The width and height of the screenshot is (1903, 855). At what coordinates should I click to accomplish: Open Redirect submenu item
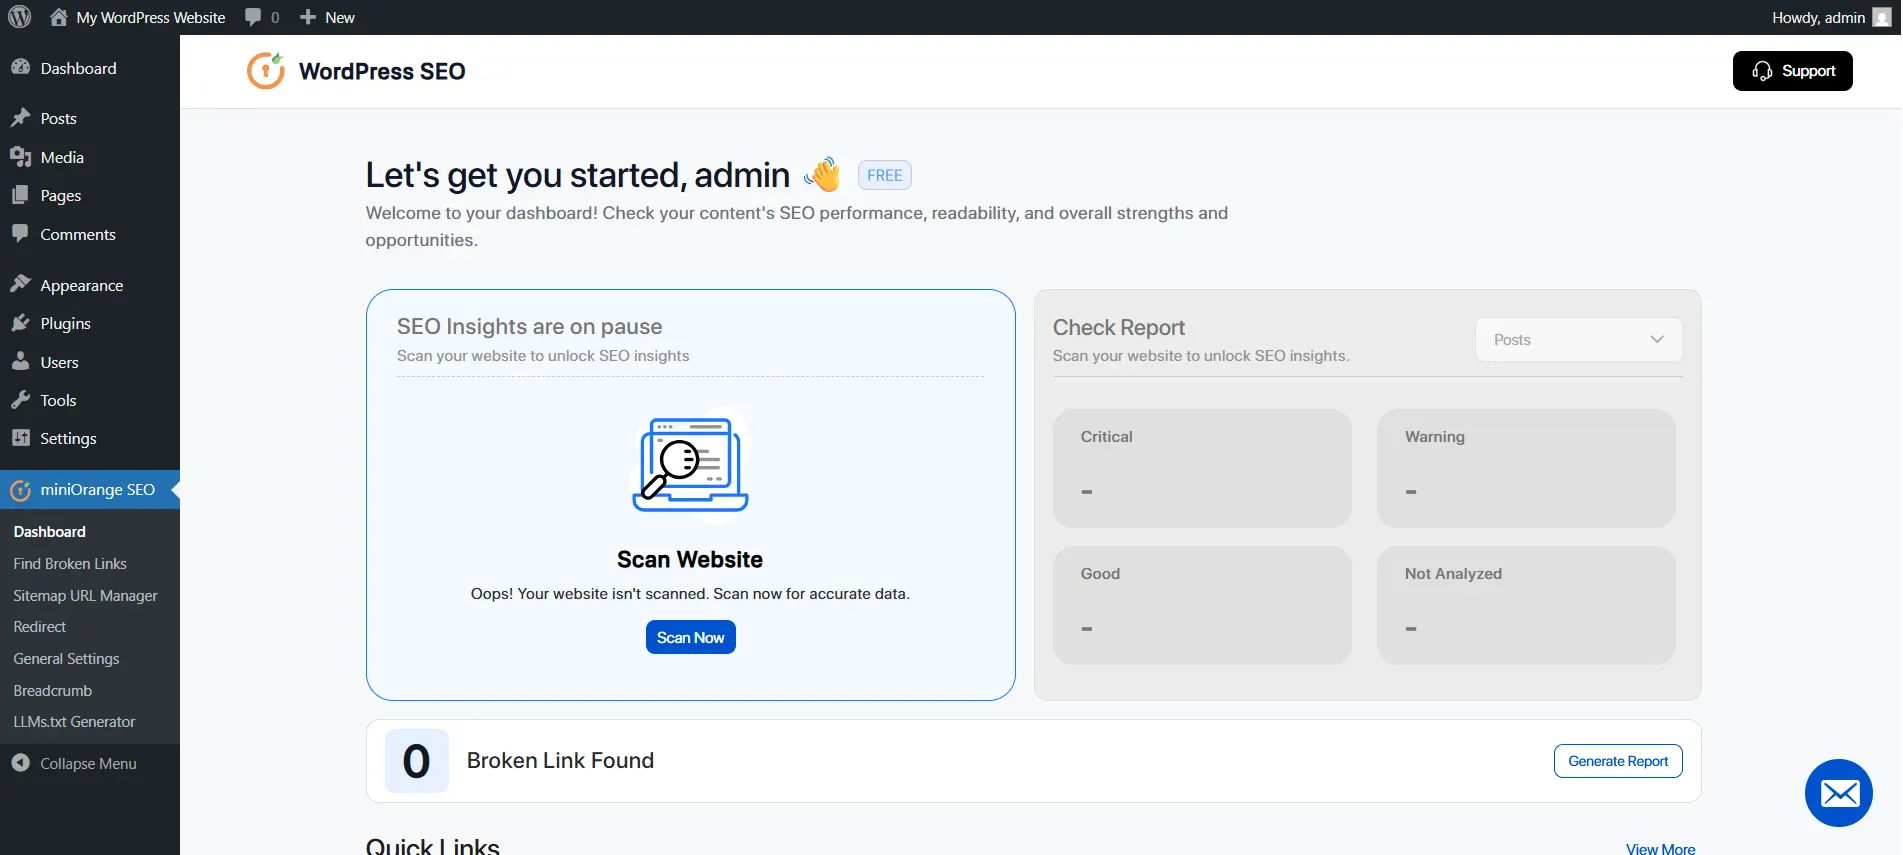tap(40, 627)
